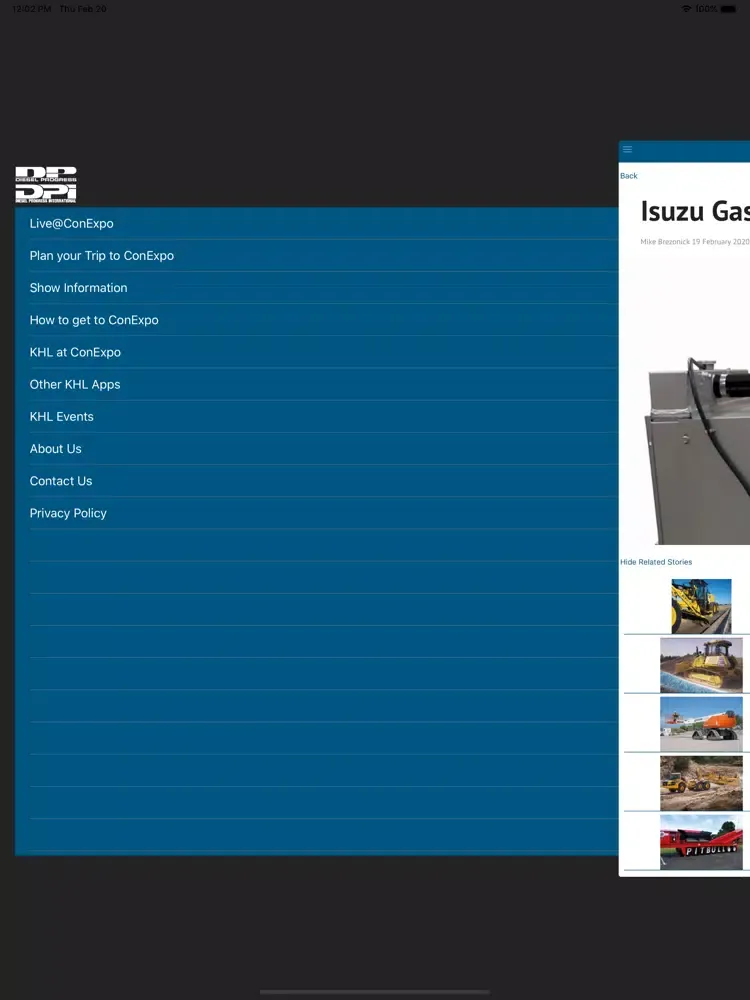Screen dimensions: 750x1000
Task: Tap the Wi-Fi status icon
Action: 686,9
